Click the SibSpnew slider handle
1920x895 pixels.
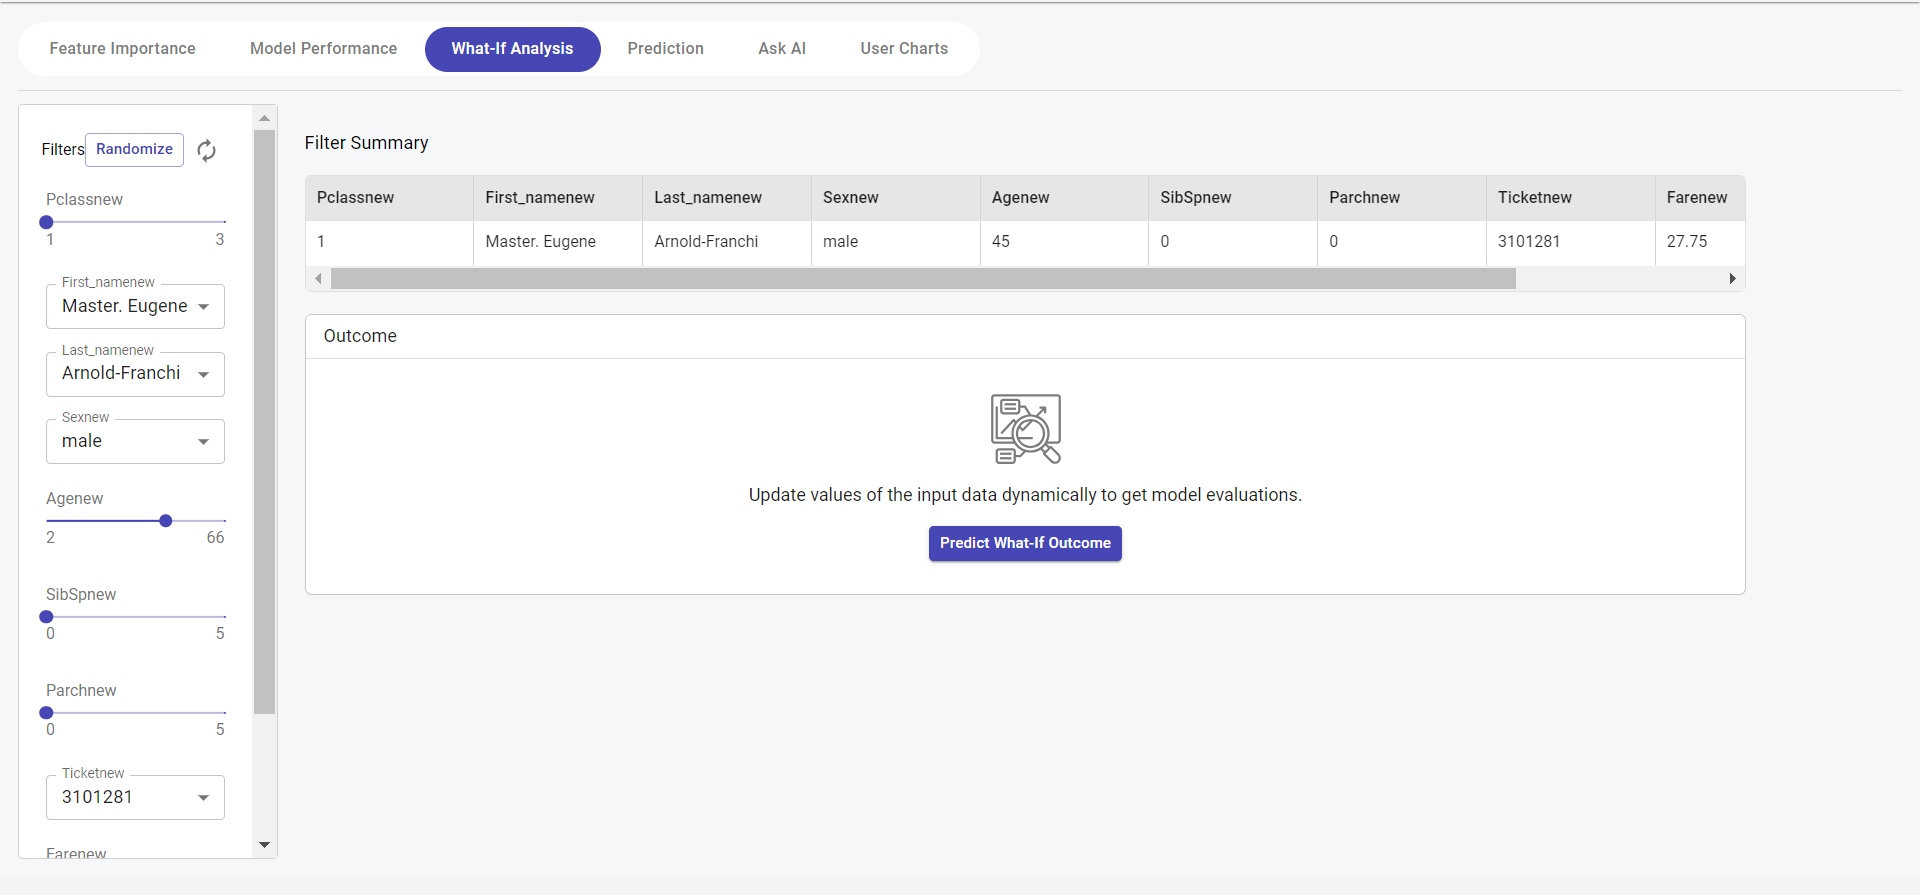point(46,617)
